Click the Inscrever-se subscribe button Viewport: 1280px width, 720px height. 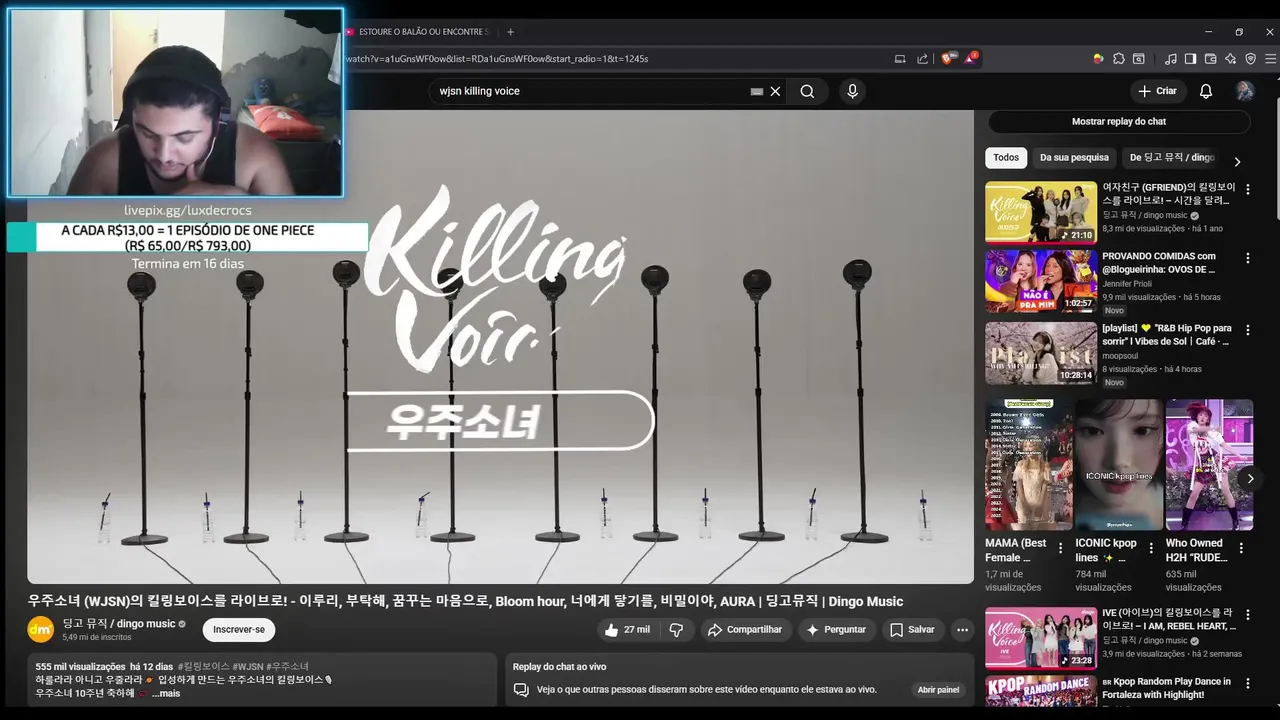pos(239,630)
